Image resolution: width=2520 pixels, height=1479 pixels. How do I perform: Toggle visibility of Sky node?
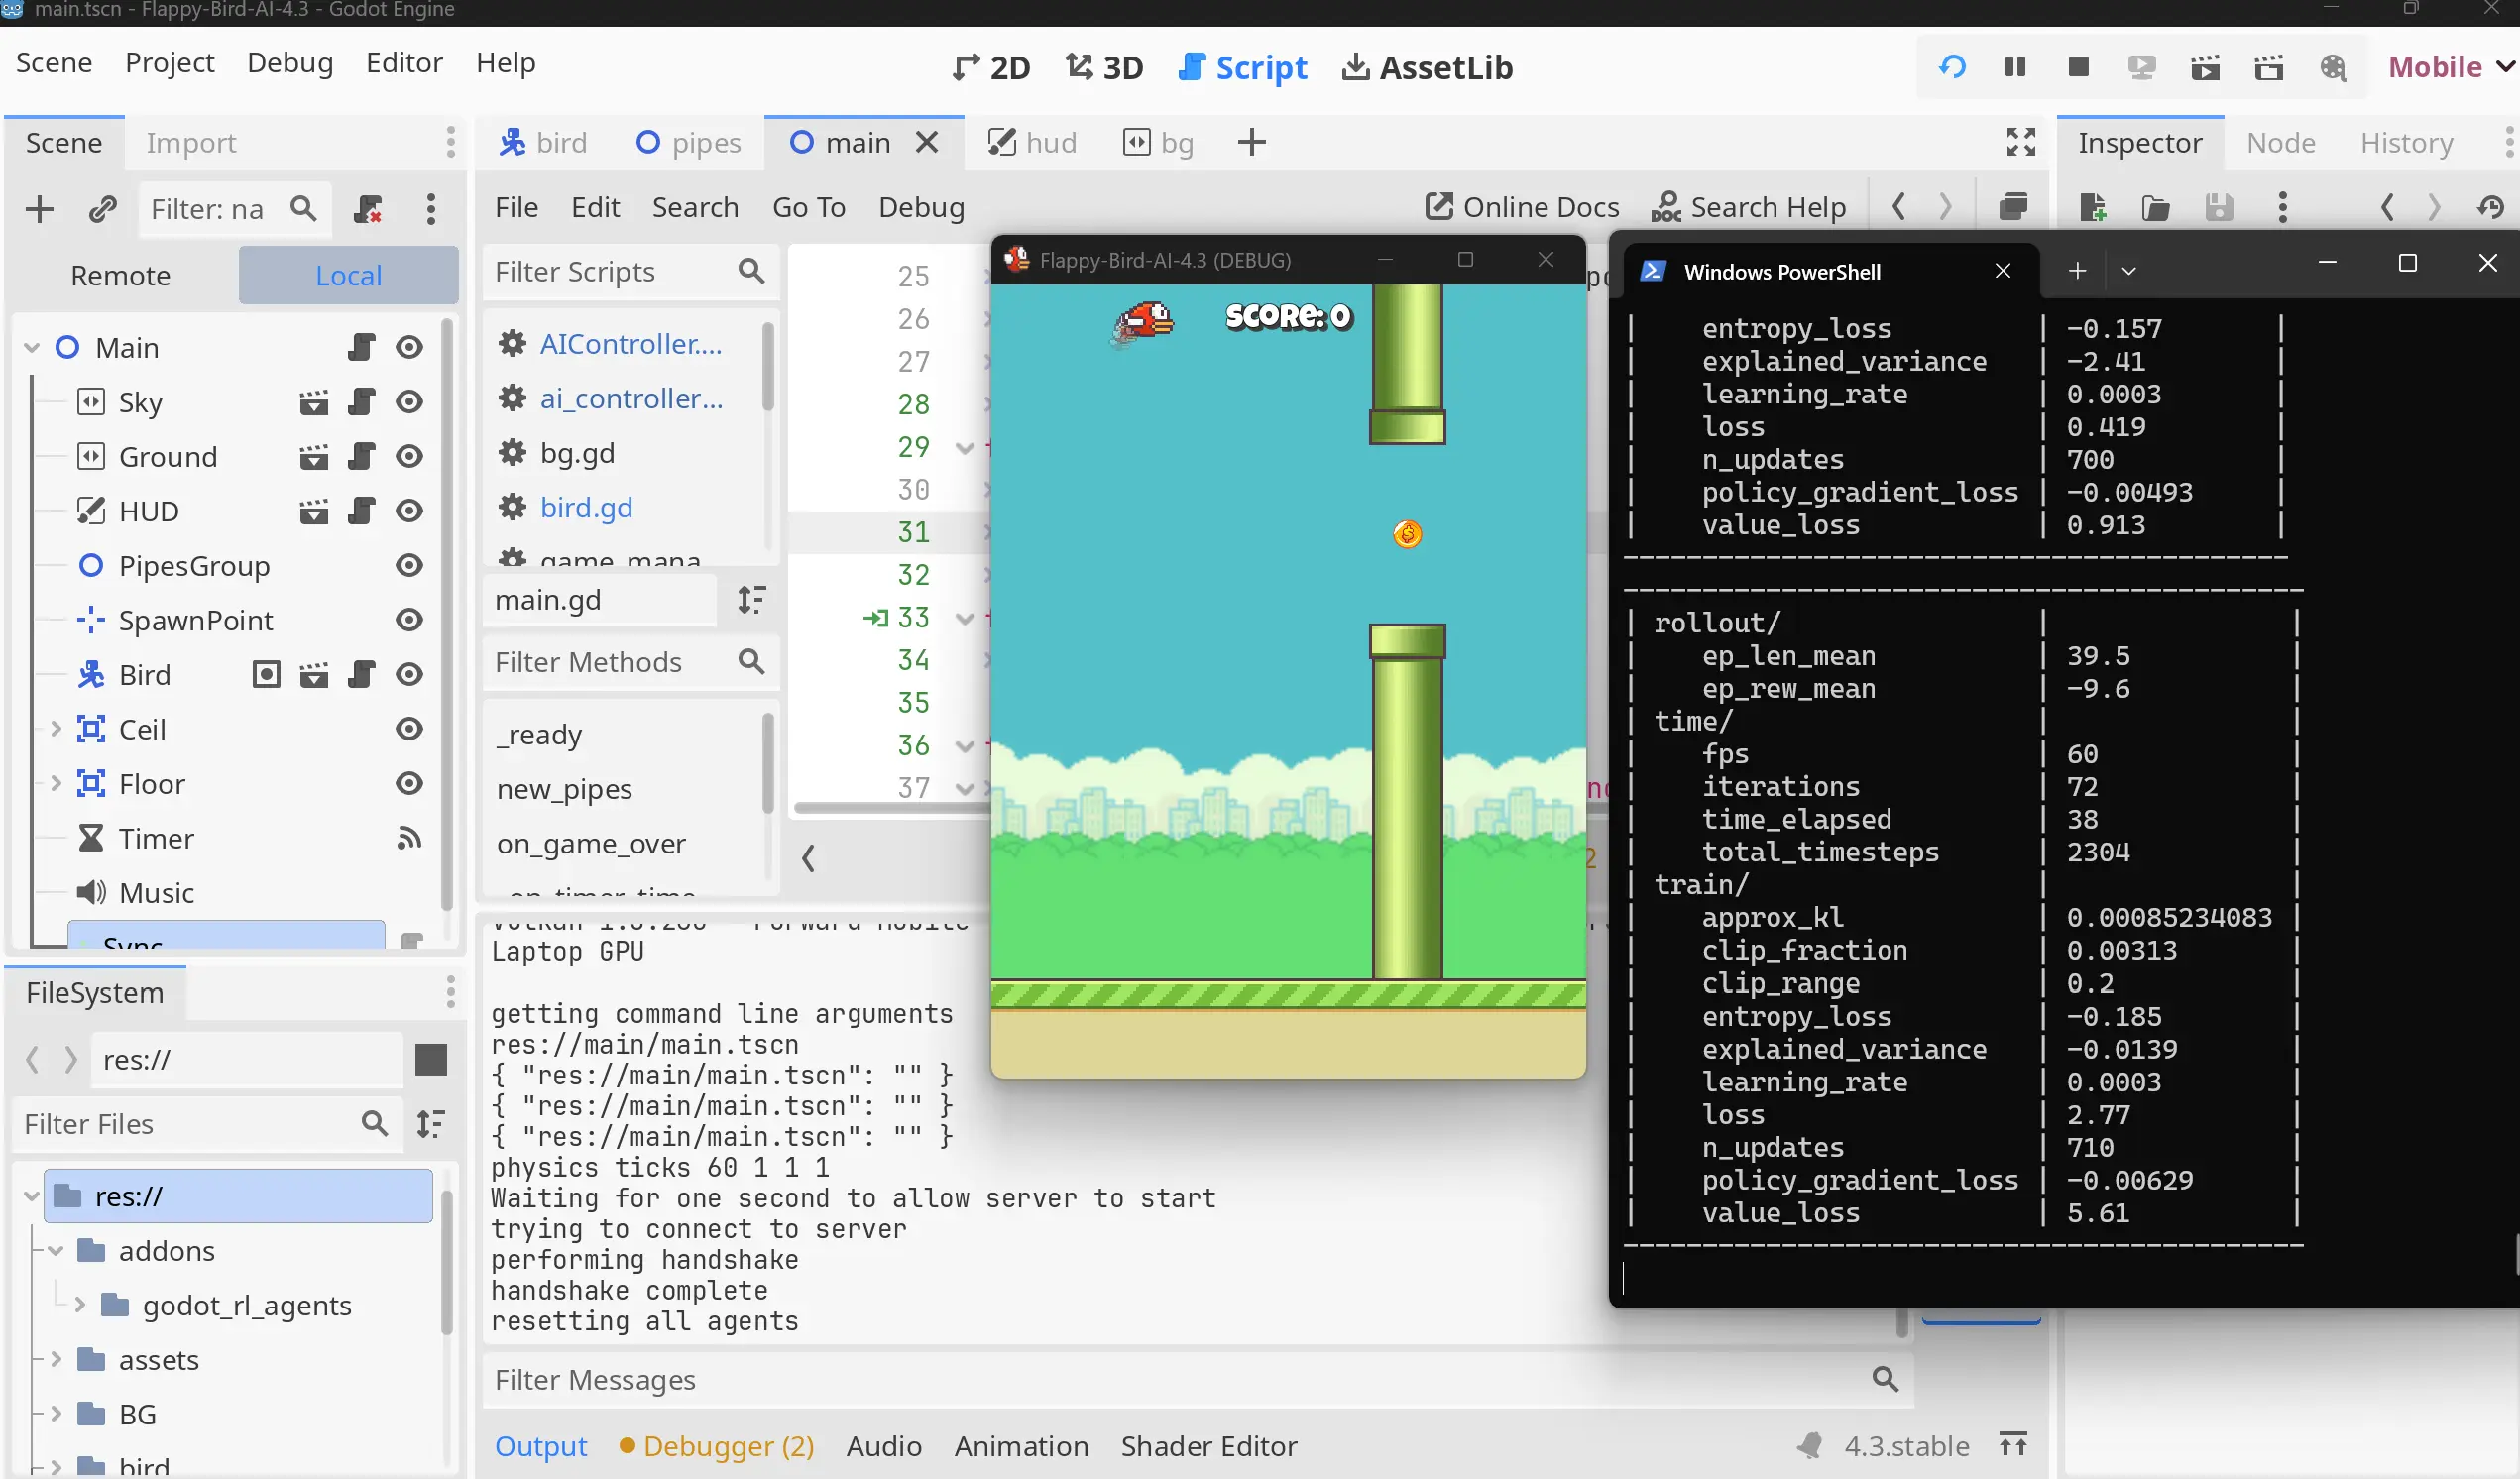409,402
